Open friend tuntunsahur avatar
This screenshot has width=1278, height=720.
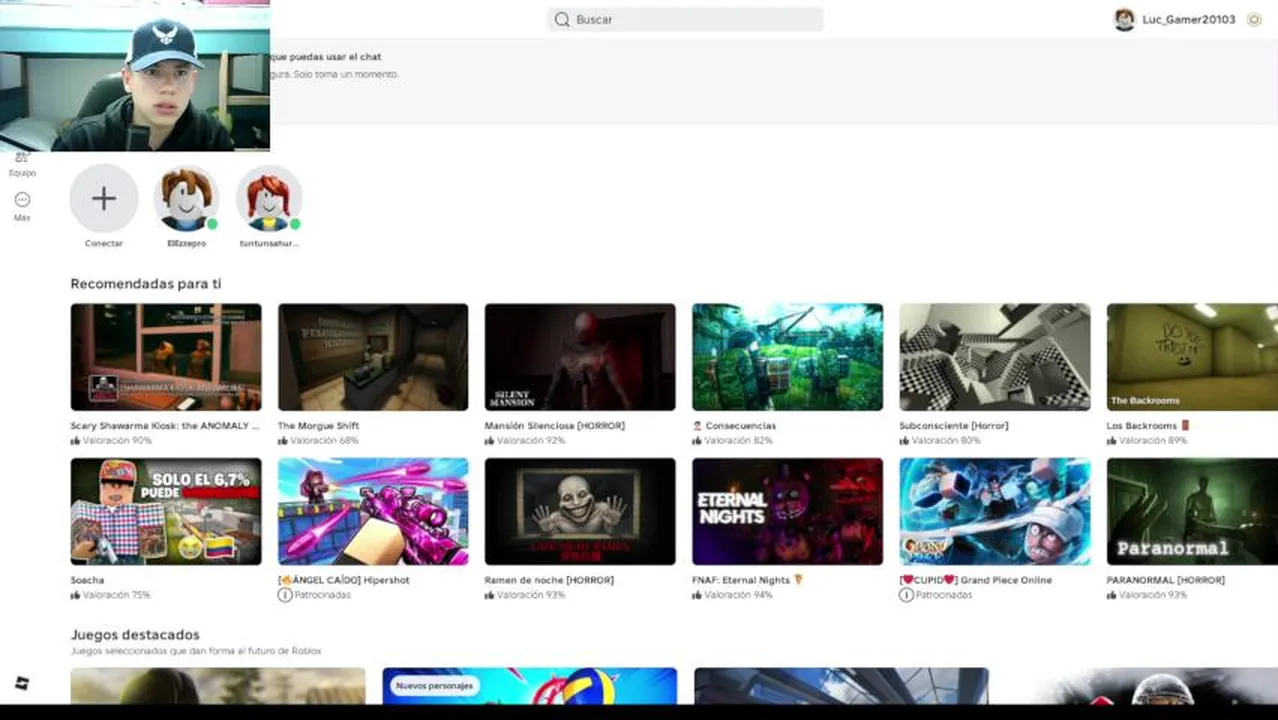269,198
